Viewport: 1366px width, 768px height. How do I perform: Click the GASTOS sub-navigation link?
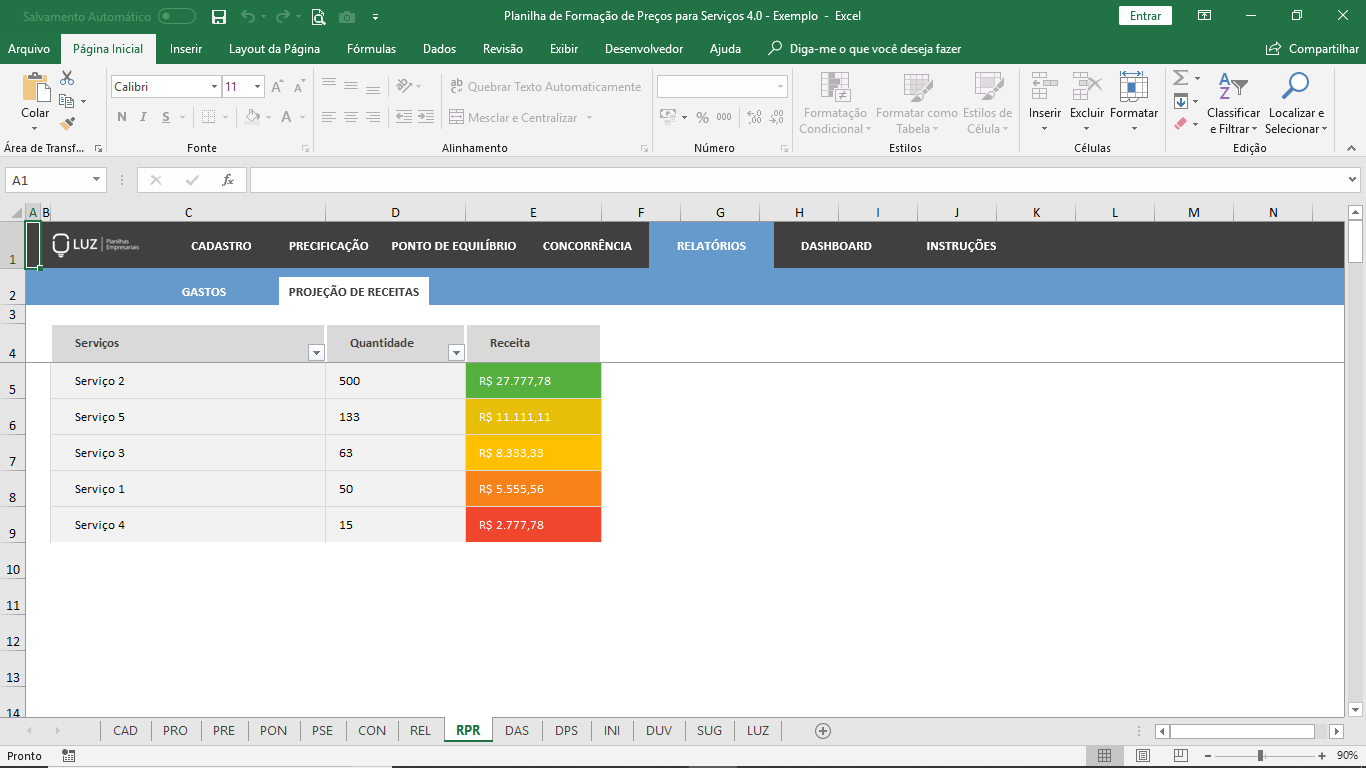click(x=204, y=292)
